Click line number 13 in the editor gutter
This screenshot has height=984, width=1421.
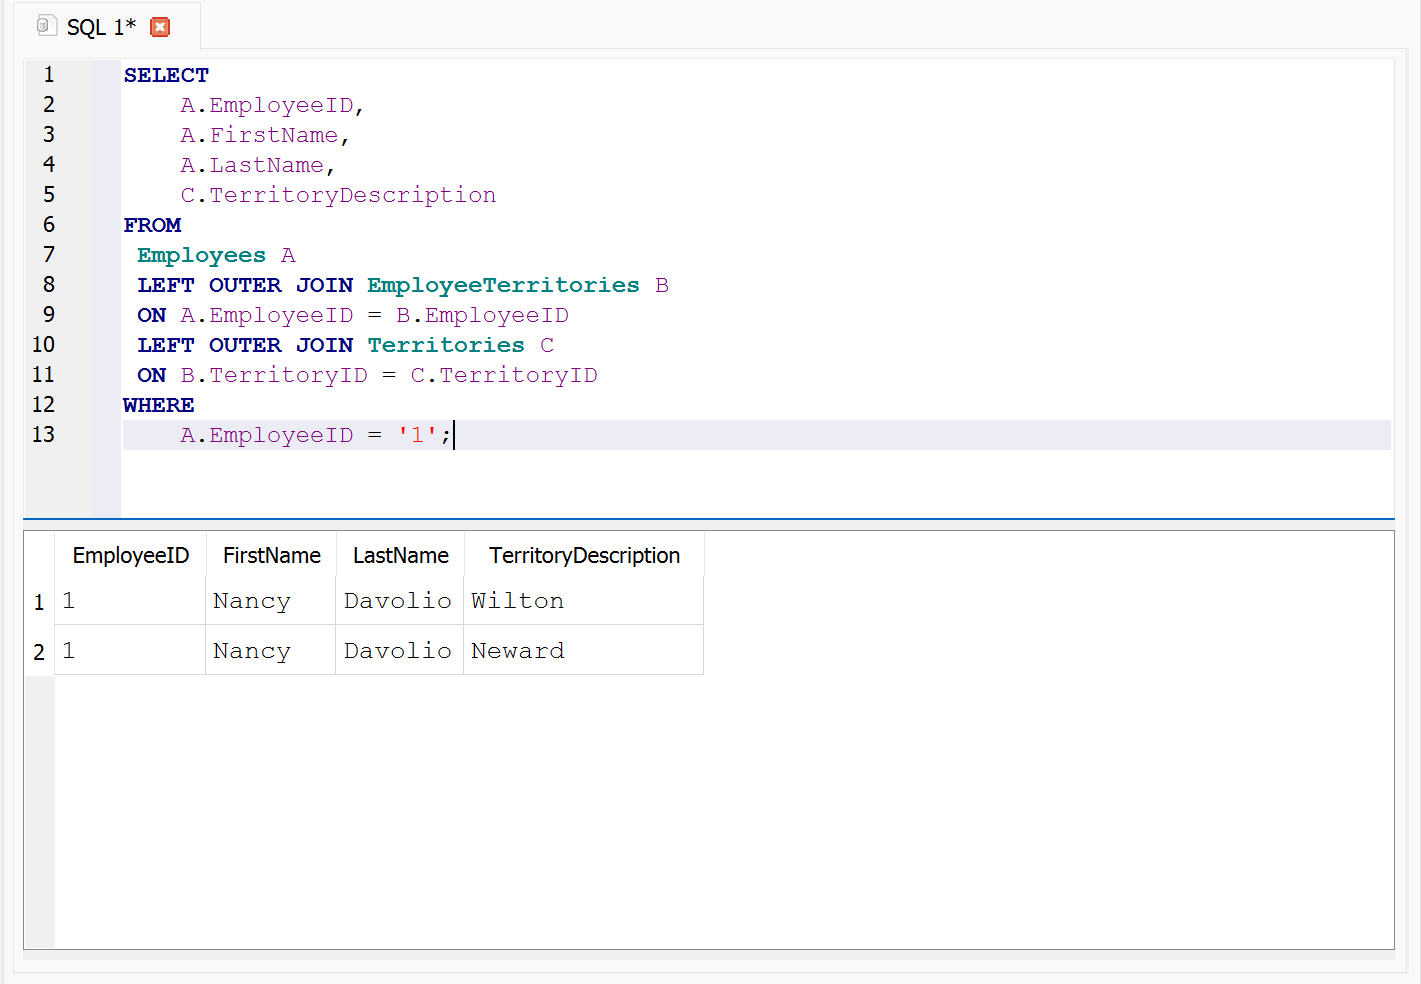[43, 435]
